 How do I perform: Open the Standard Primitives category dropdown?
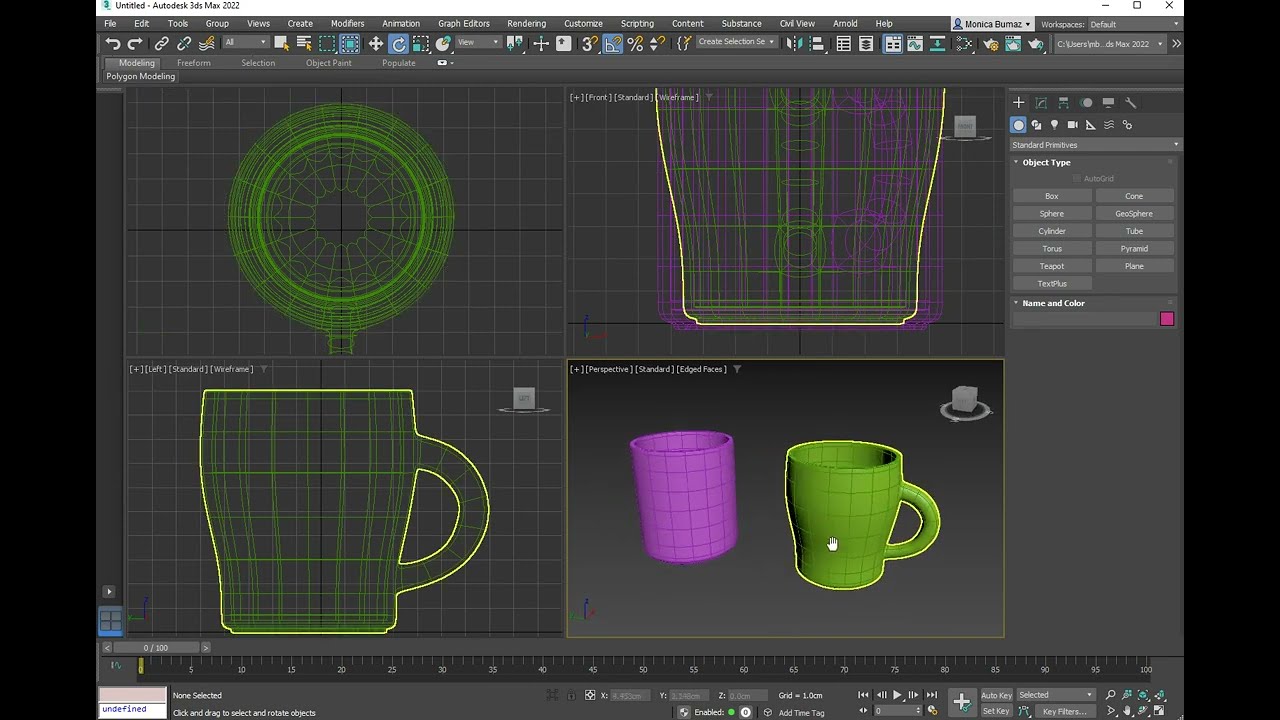point(1095,145)
